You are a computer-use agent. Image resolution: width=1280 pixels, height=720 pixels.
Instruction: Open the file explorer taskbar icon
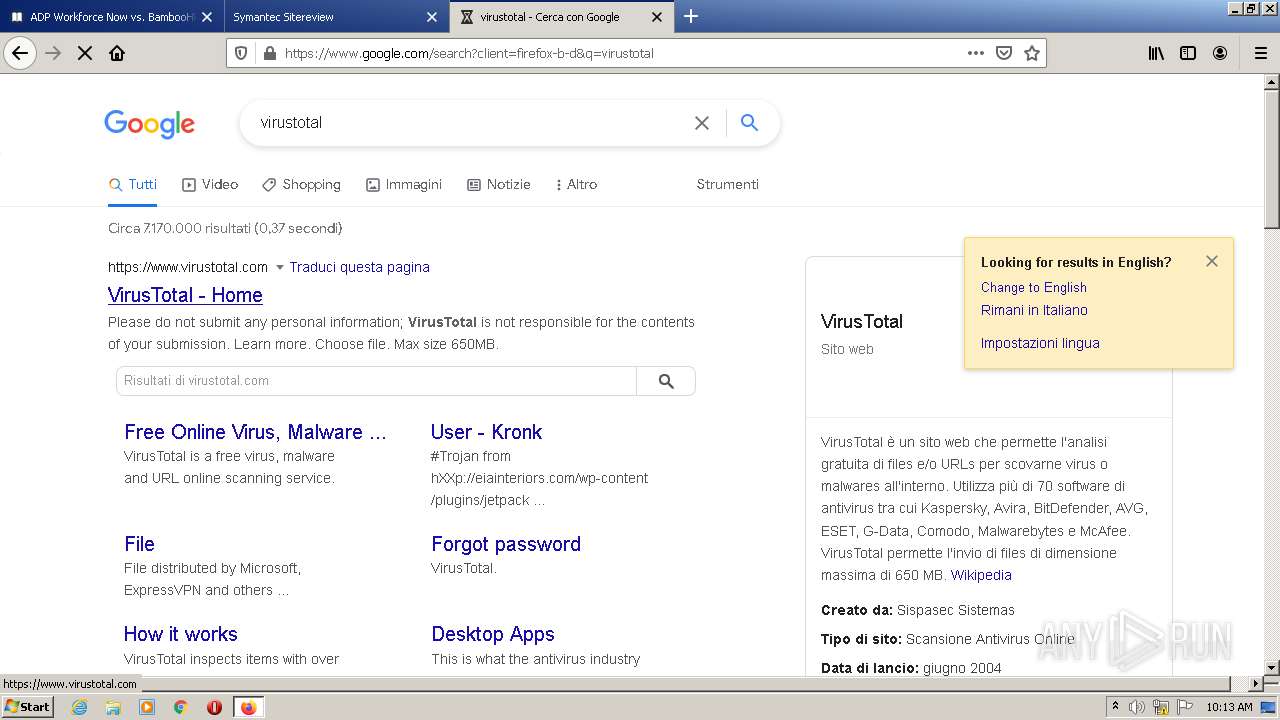113,707
